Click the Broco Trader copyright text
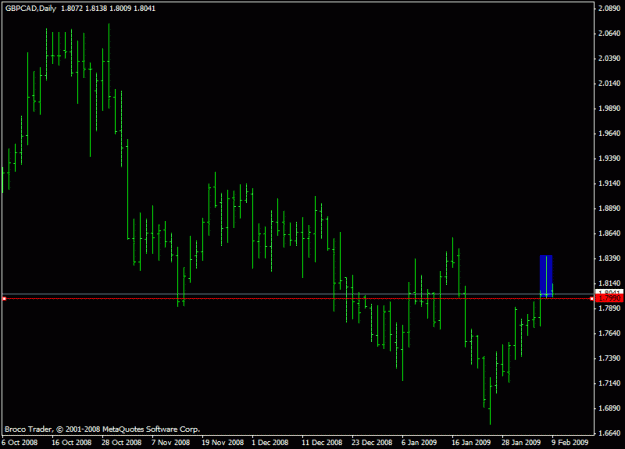This screenshot has width=625, height=449. (x=102, y=429)
